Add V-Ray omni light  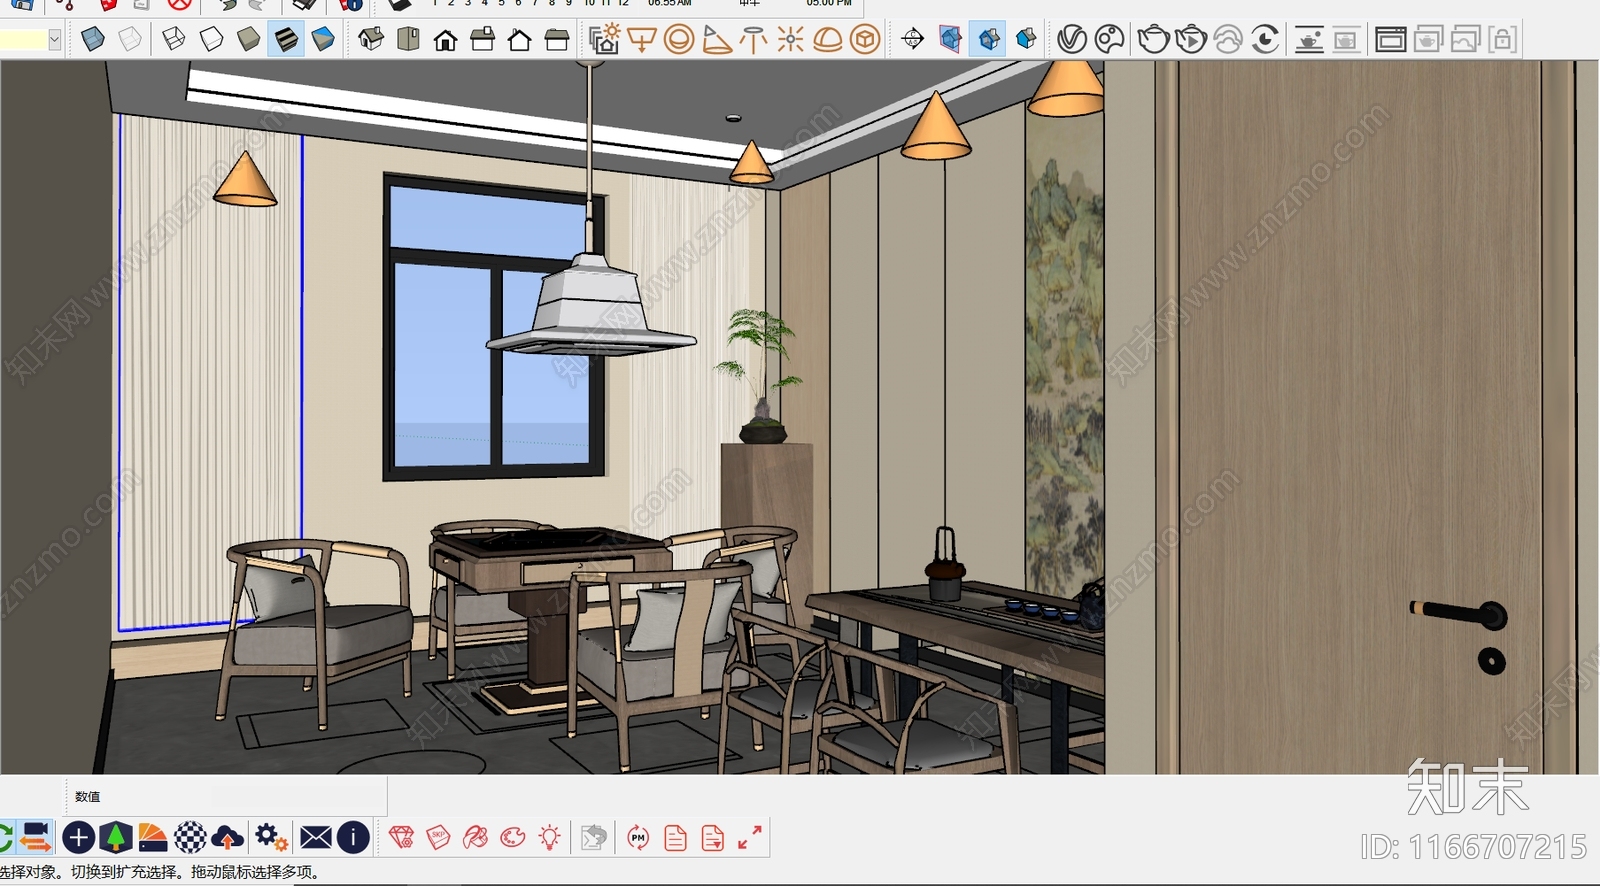[790, 39]
